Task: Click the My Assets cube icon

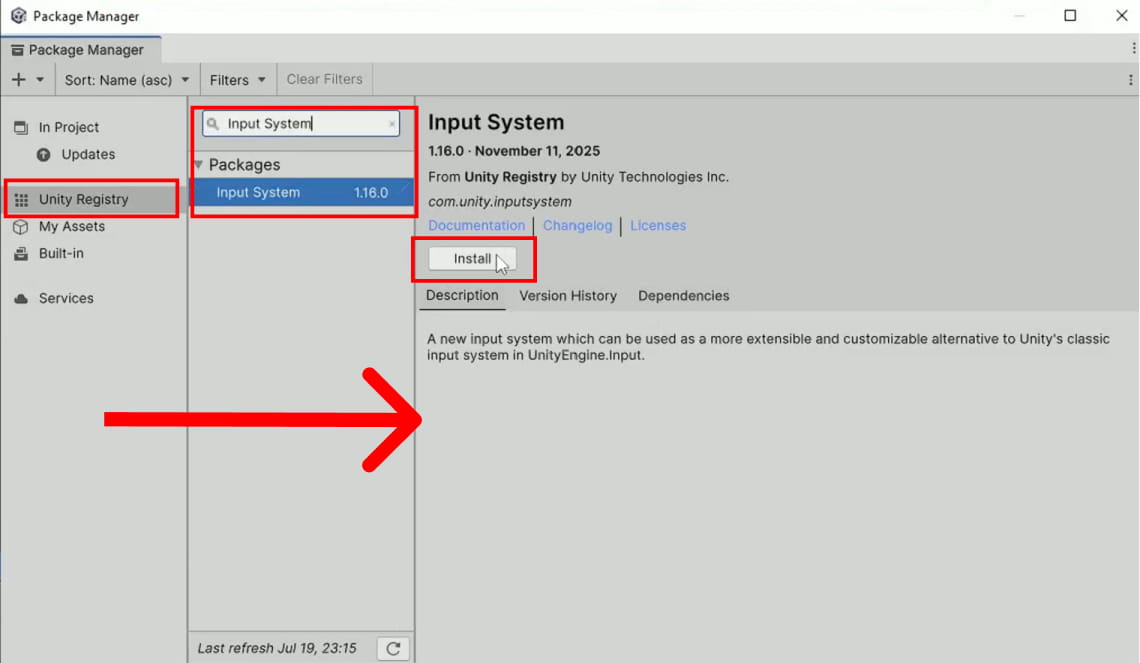Action: click(x=20, y=227)
